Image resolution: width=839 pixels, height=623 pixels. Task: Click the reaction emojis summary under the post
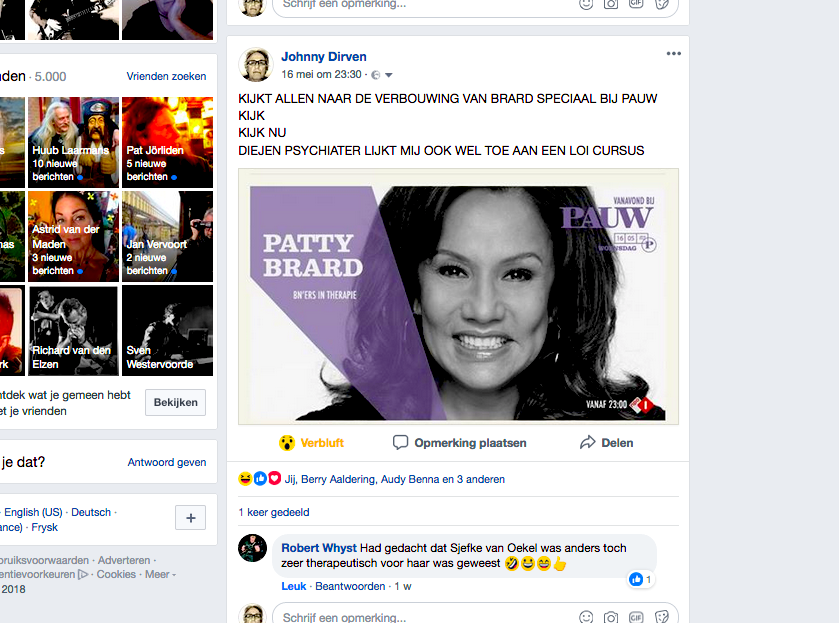(x=260, y=479)
